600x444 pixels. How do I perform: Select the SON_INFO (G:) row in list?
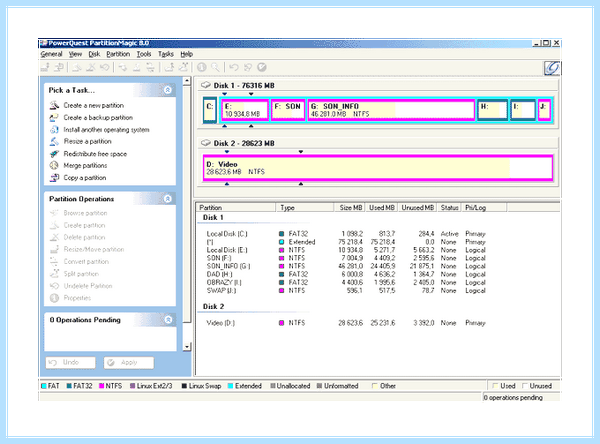[x=346, y=266]
